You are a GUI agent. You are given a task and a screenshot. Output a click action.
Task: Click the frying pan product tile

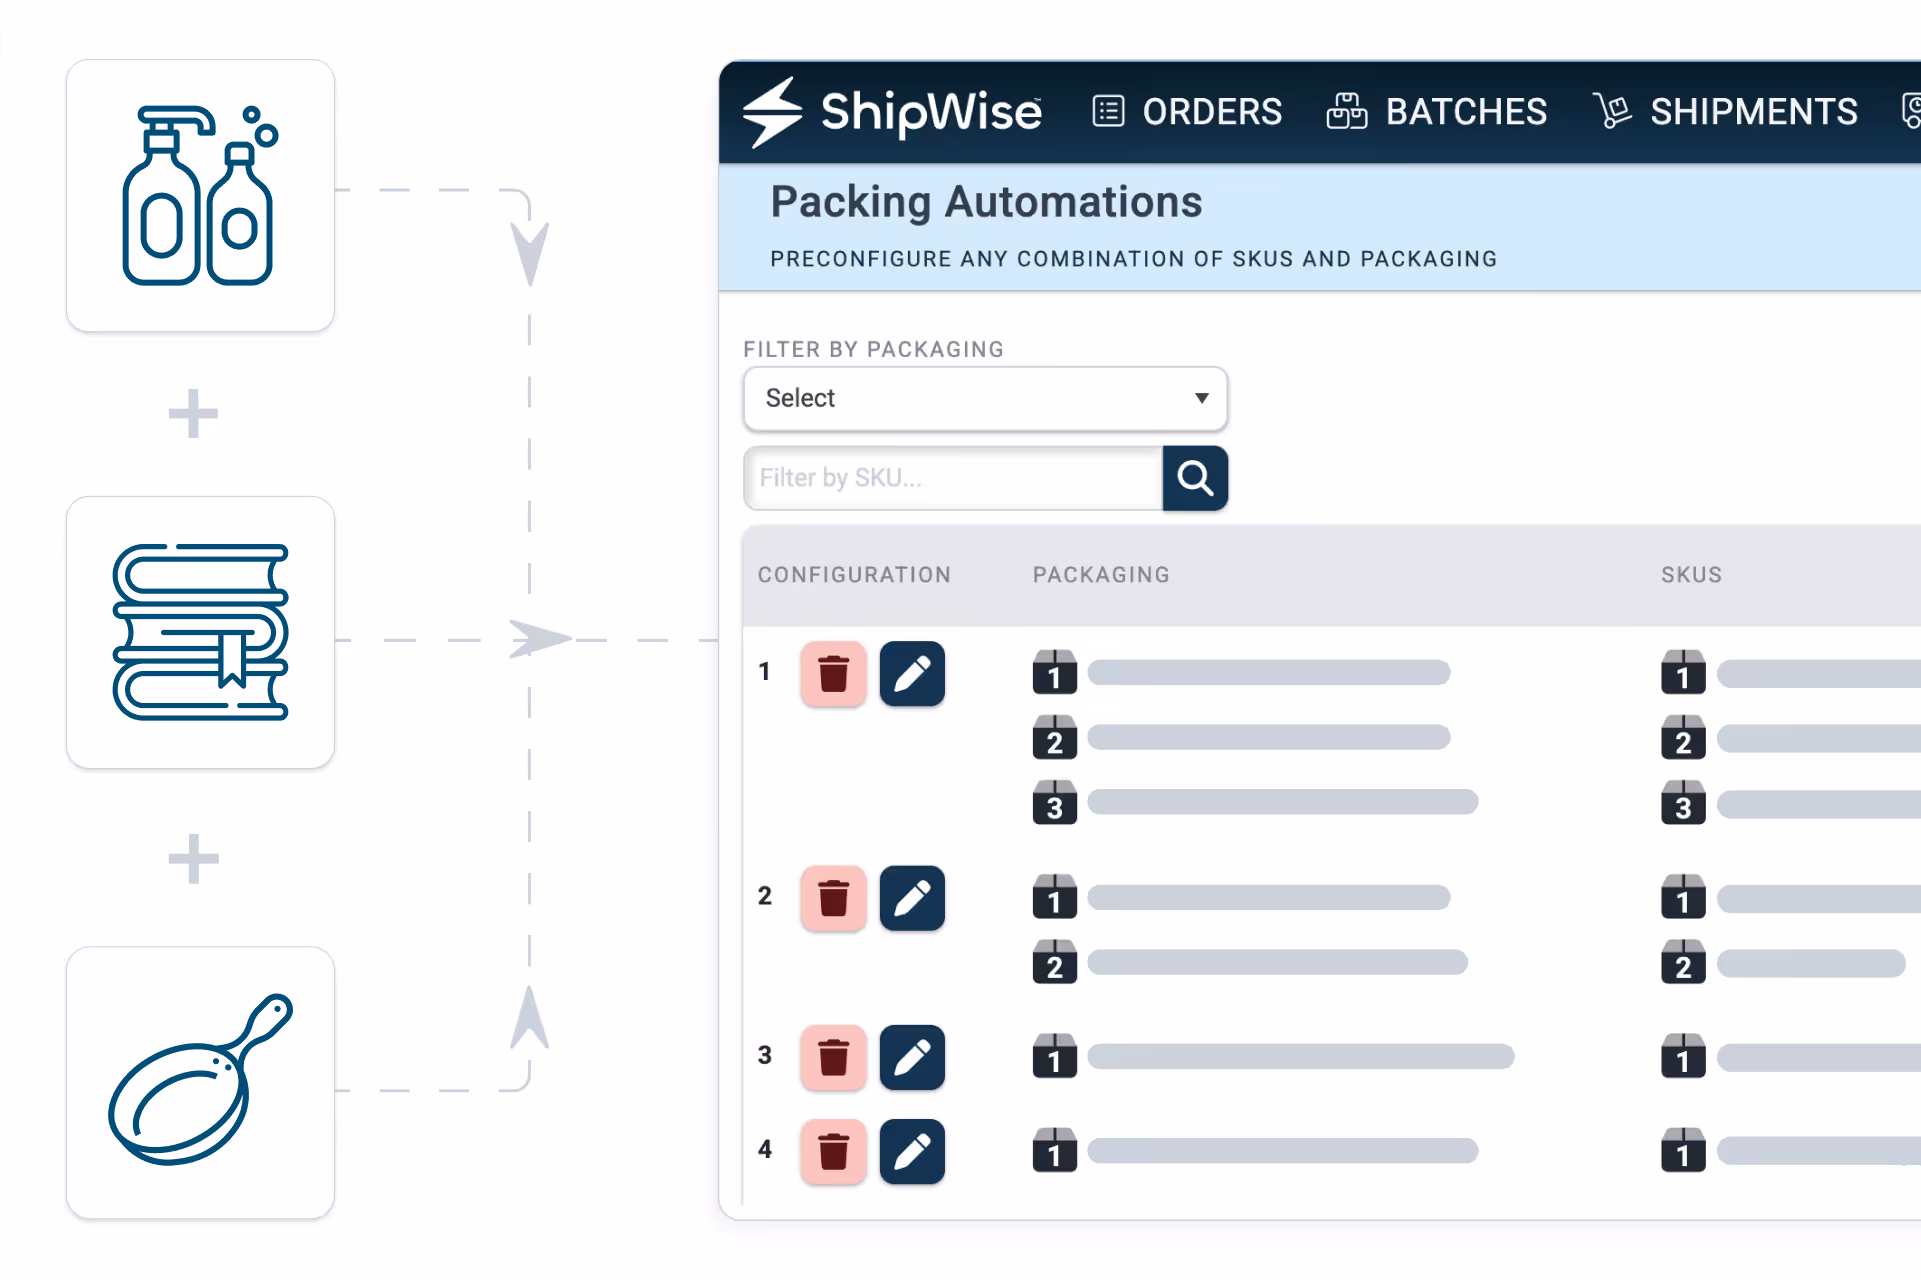tap(200, 1082)
